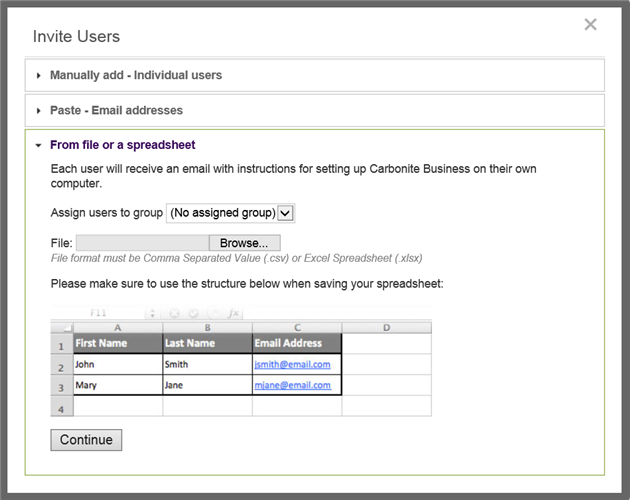Screen dimensions: 630x500
Task: Collapse From file or a spreadsheet section
Action: click(123, 145)
